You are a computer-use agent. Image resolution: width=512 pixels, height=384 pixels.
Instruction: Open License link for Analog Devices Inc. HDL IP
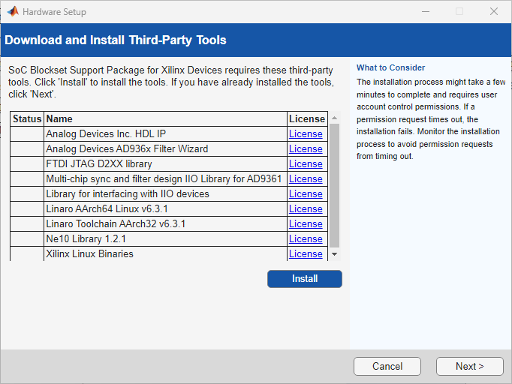306,134
